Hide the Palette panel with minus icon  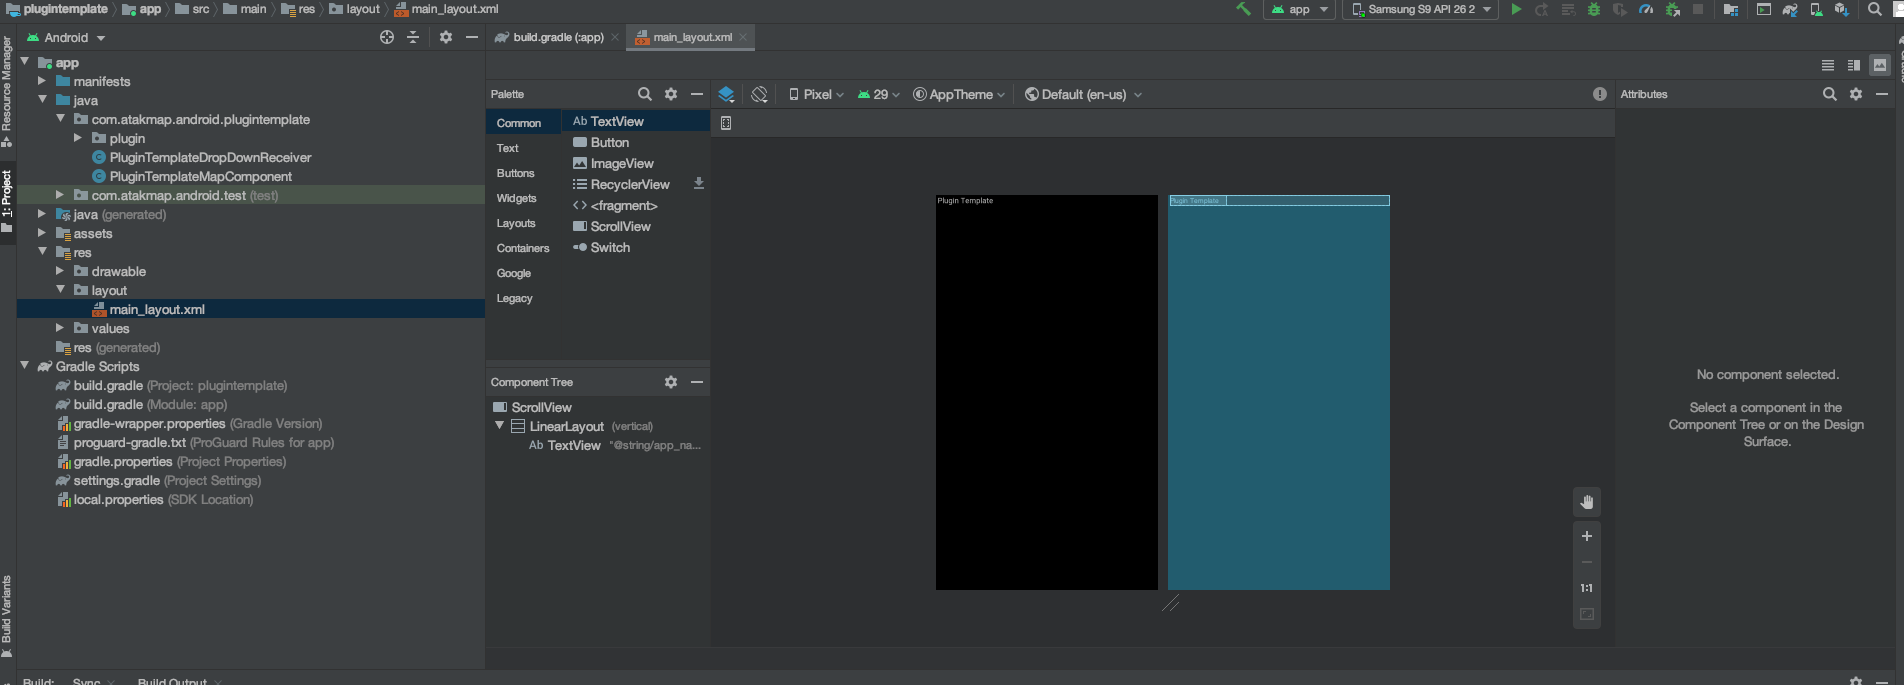pos(697,94)
